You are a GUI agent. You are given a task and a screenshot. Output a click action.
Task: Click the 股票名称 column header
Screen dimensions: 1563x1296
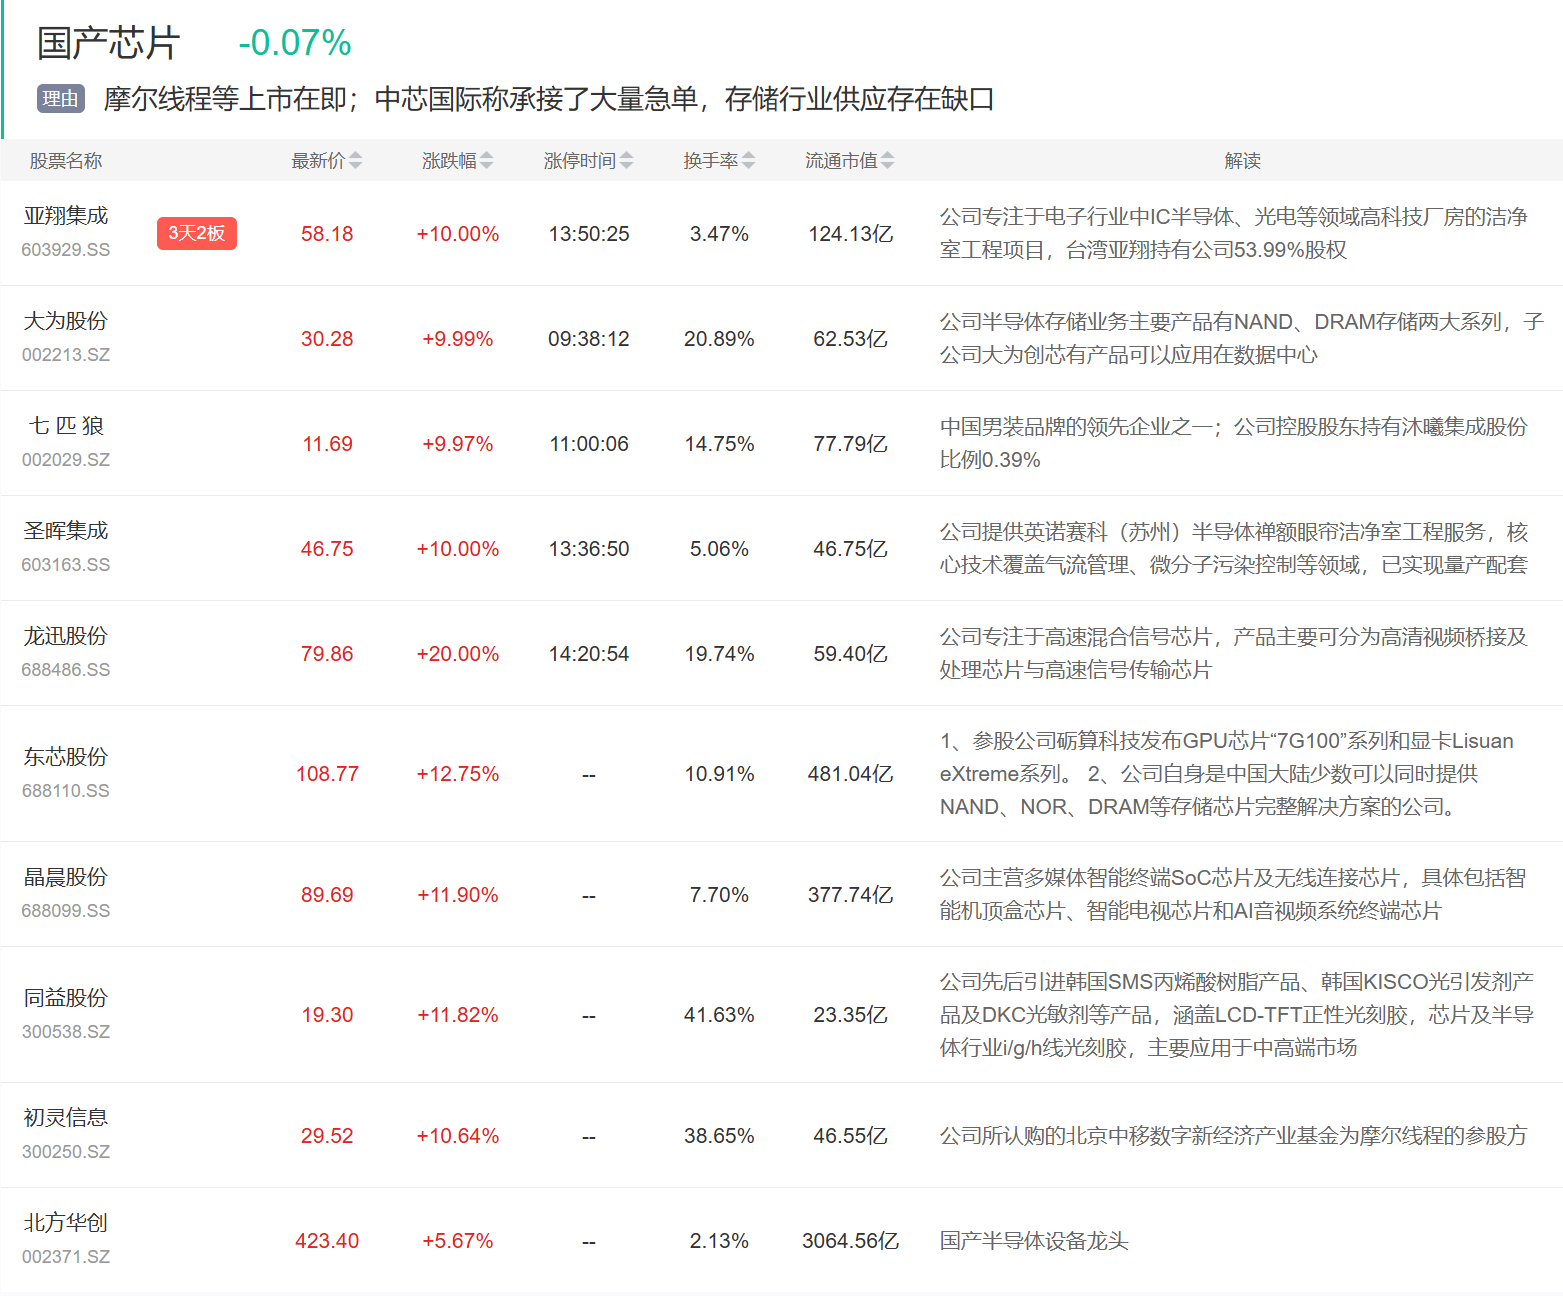coord(66,161)
